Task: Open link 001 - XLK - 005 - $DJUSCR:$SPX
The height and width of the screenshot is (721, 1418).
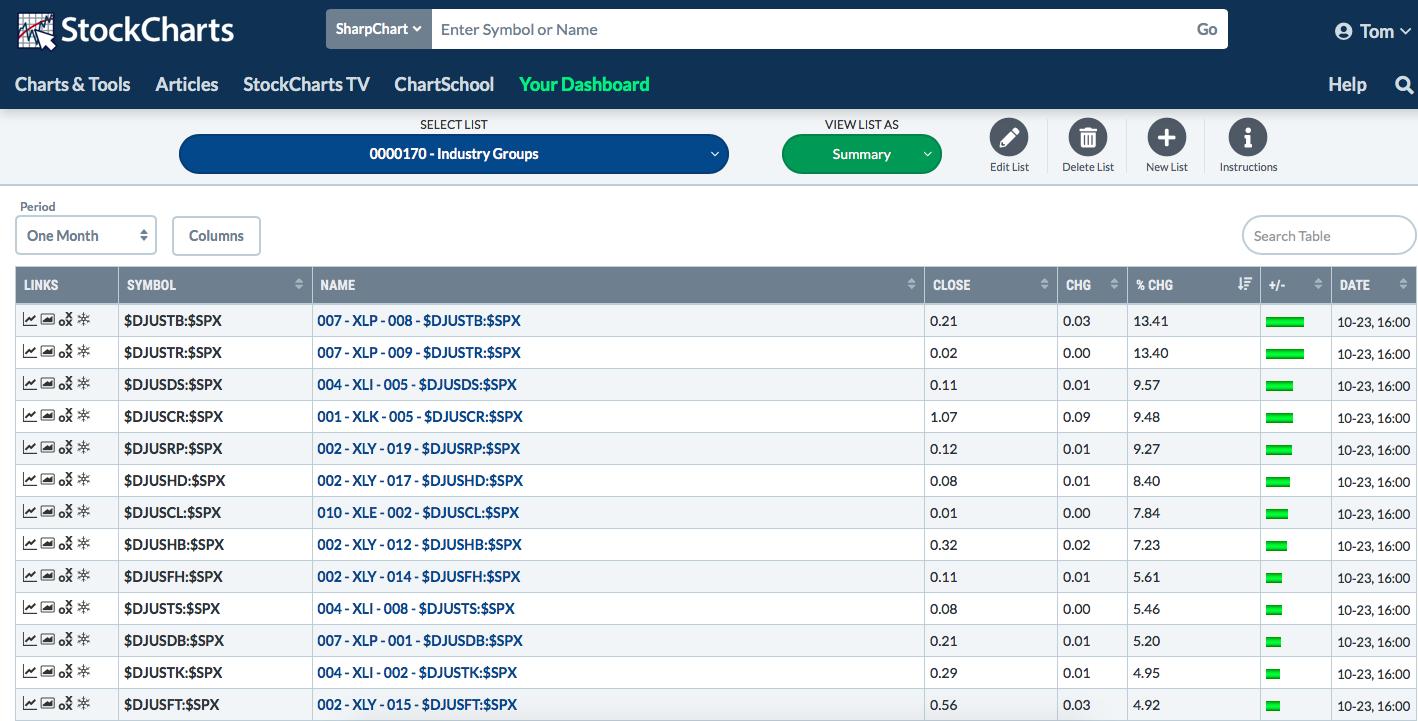Action: coord(420,417)
